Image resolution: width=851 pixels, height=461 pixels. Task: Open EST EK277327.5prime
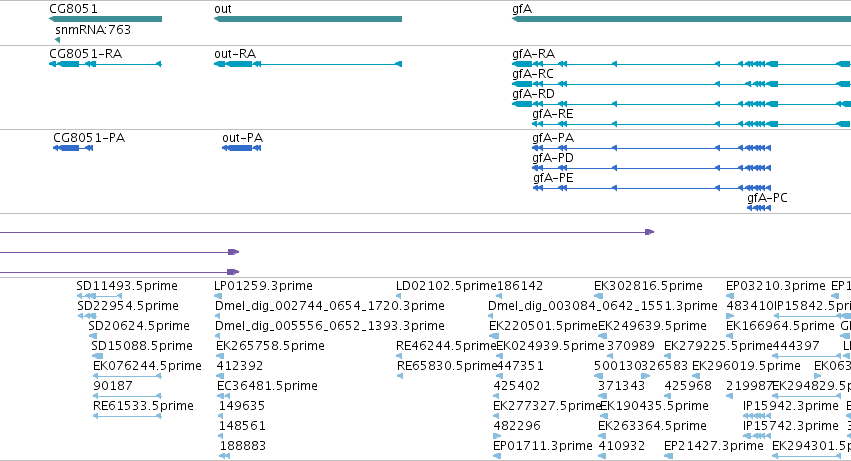pos(547,406)
